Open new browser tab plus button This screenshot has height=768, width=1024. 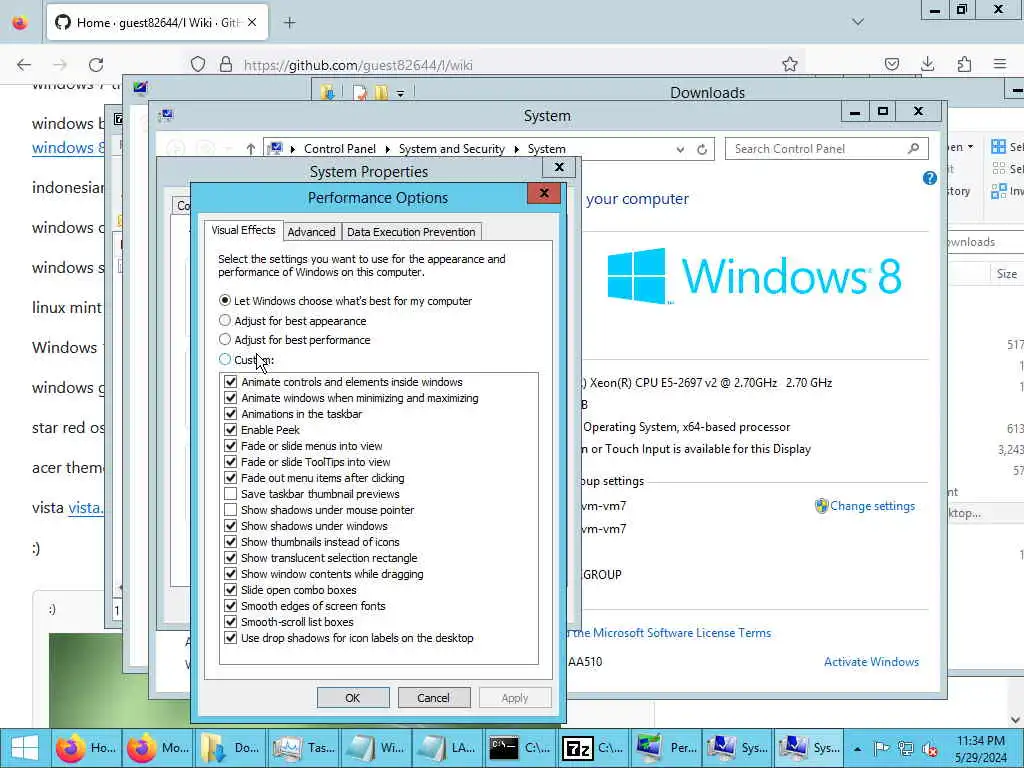click(290, 23)
